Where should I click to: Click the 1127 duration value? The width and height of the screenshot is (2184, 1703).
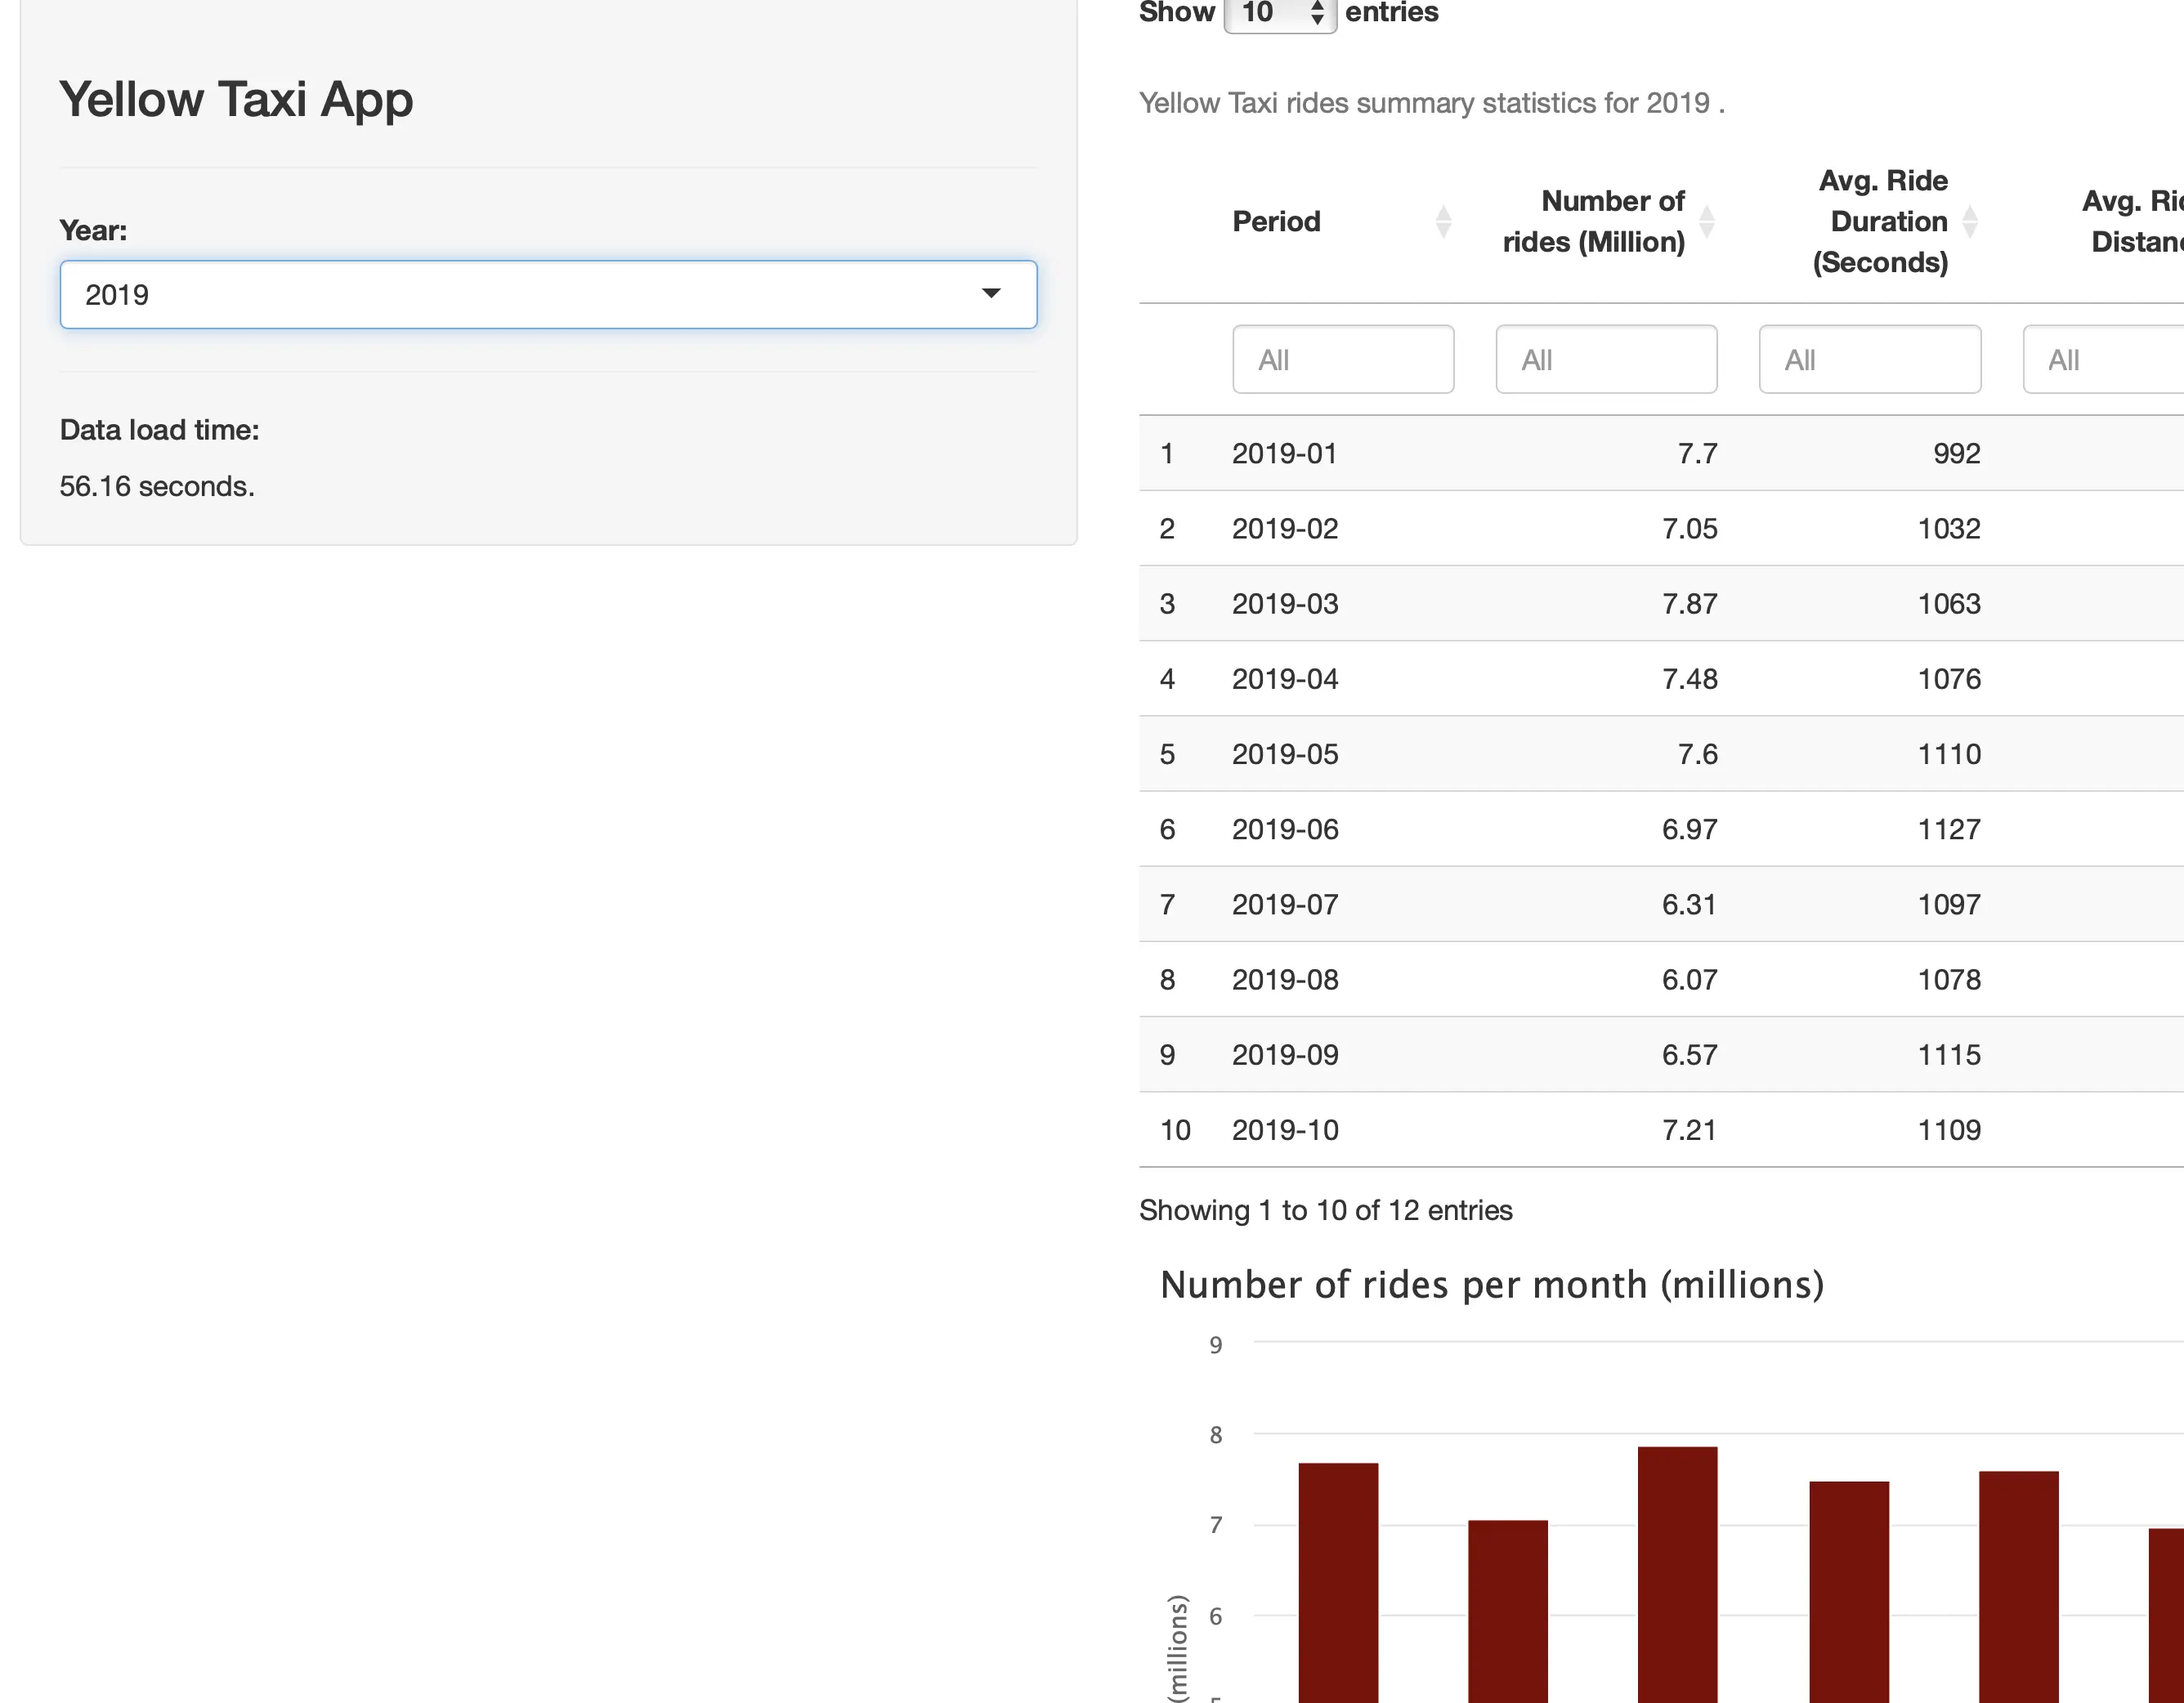(1949, 829)
